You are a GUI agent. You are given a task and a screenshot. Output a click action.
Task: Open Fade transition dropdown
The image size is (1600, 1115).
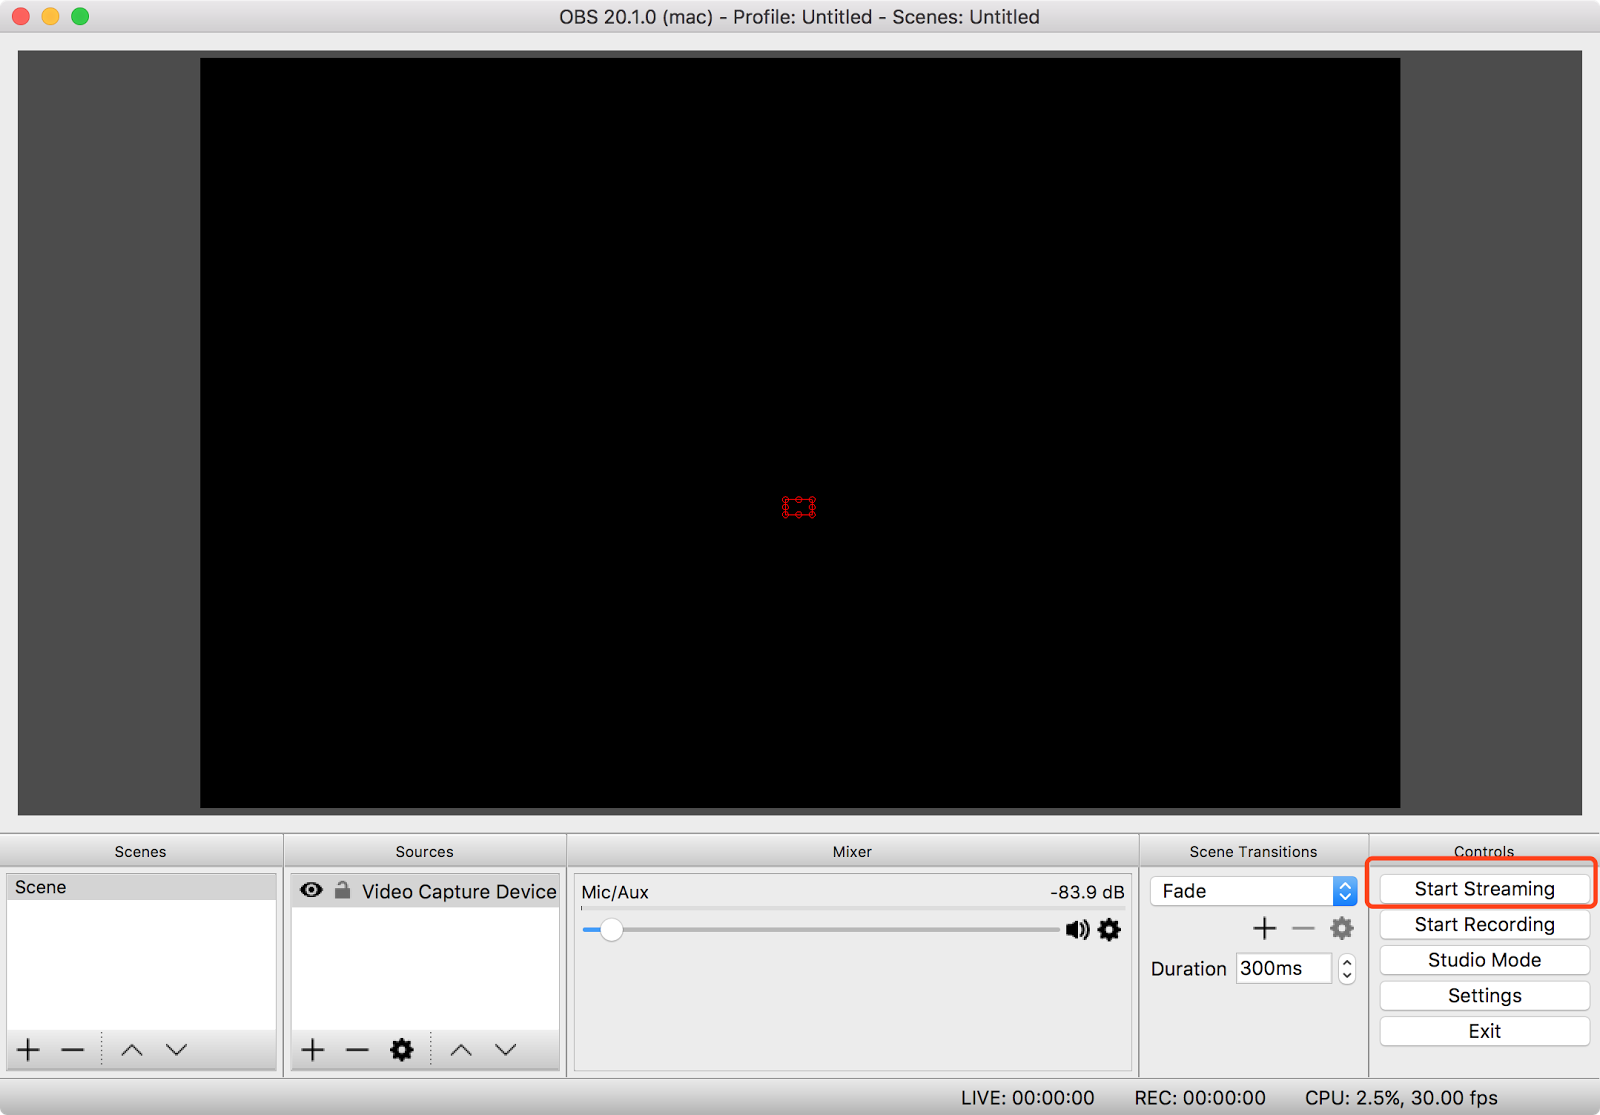pos(1254,891)
